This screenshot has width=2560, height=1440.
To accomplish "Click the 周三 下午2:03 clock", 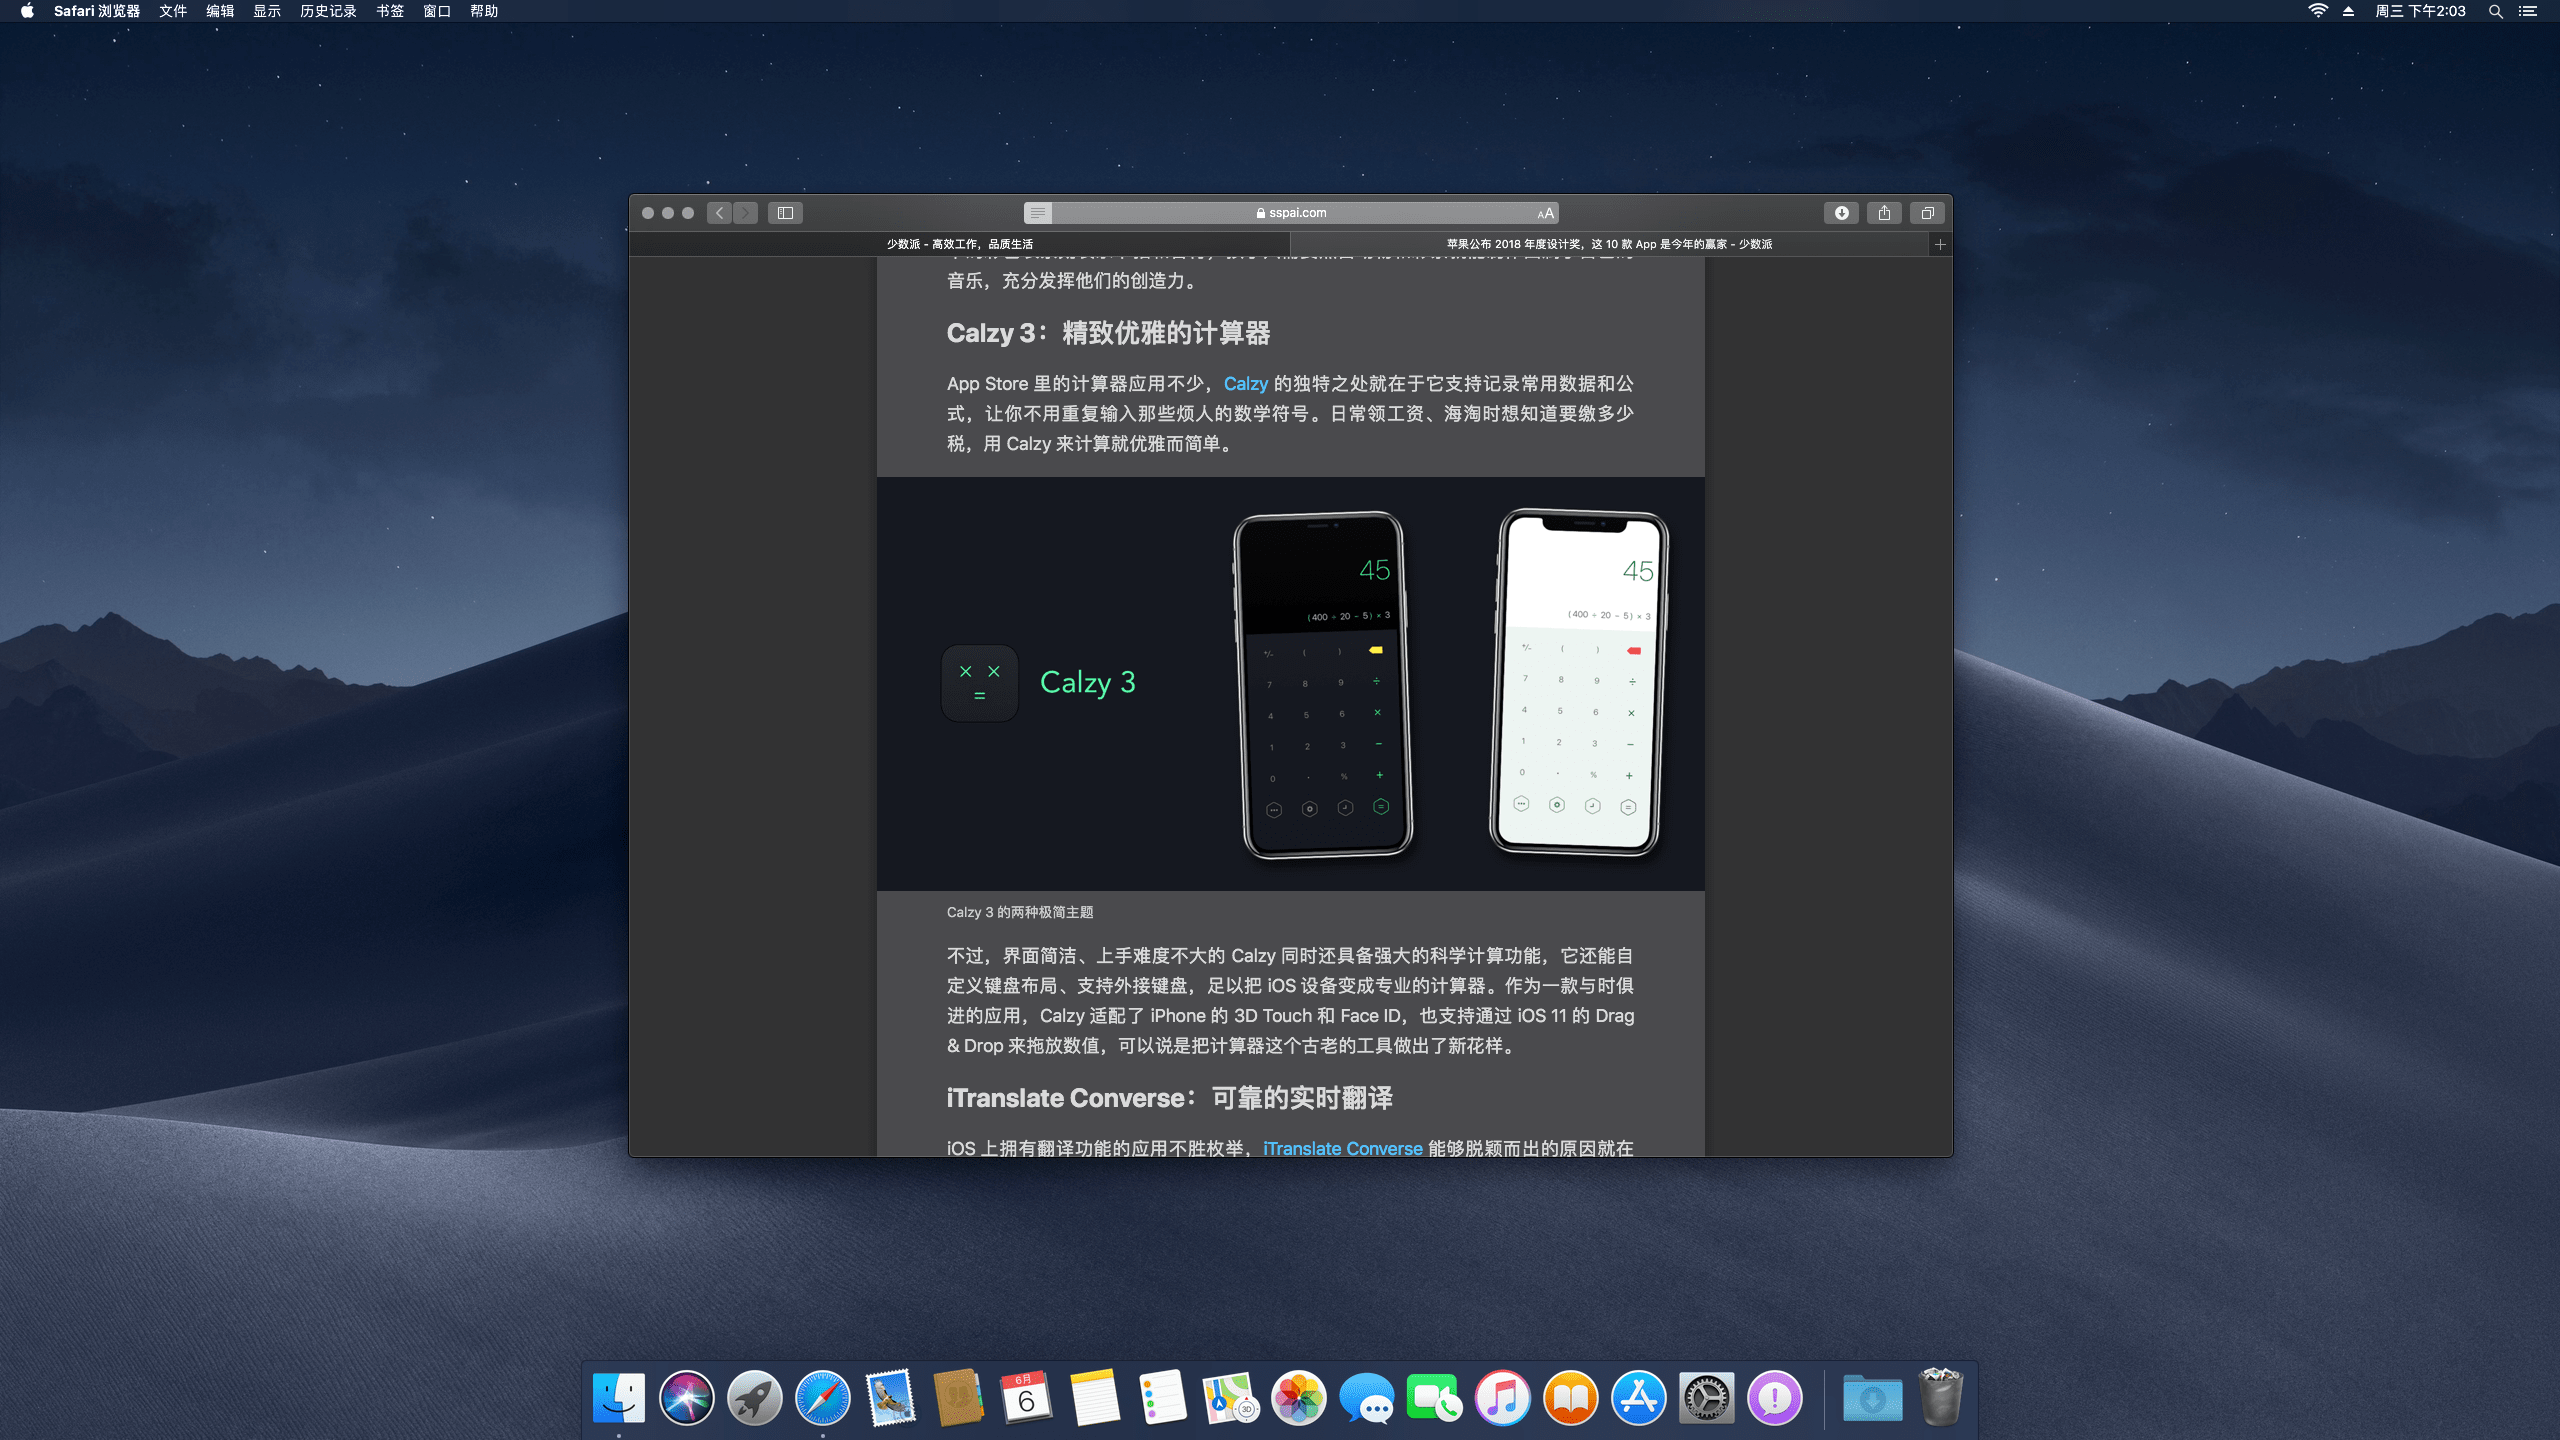I will [2420, 11].
